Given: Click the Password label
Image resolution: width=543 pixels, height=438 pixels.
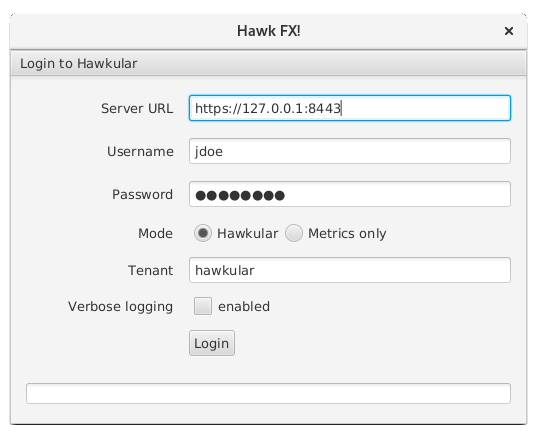Looking at the screenshot, I should pos(142,194).
